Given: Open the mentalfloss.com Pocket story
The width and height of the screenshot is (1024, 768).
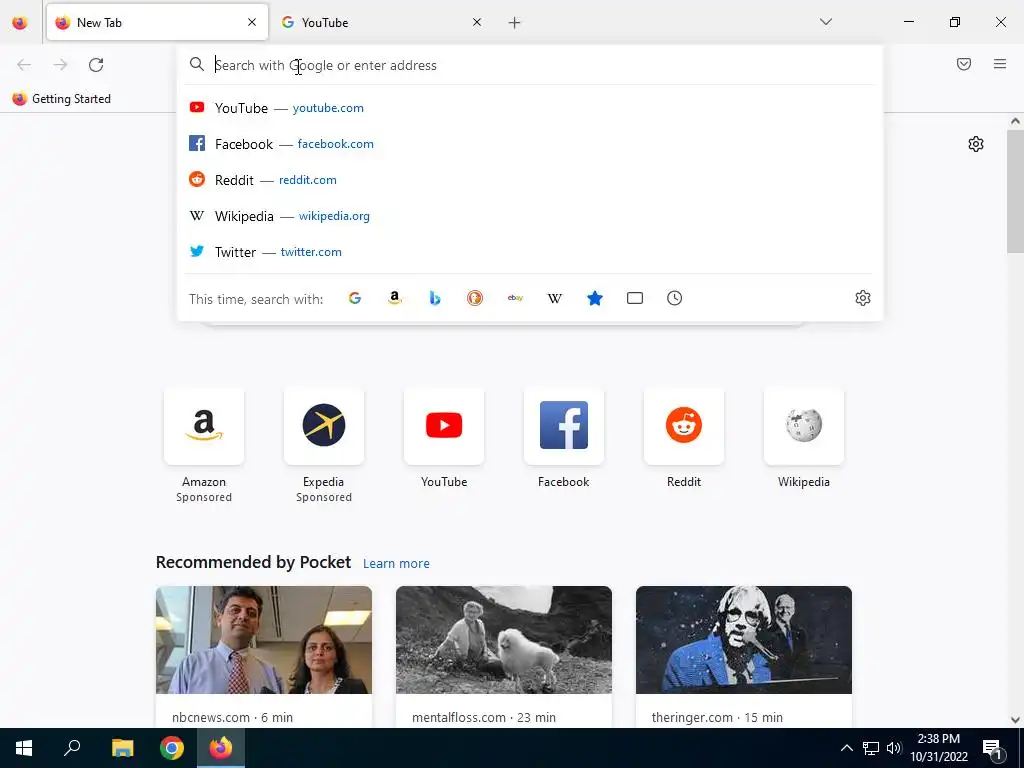Looking at the screenshot, I should pyautogui.click(x=504, y=656).
